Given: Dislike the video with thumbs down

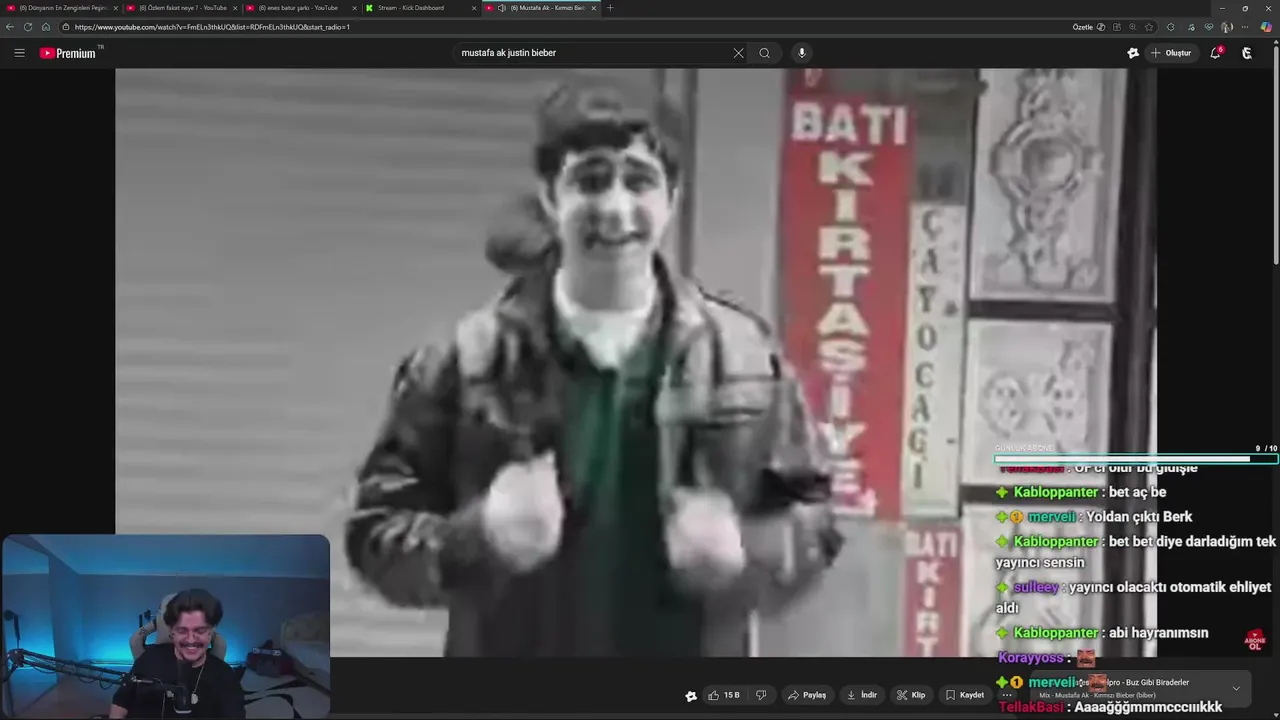Looking at the screenshot, I should pos(761,695).
